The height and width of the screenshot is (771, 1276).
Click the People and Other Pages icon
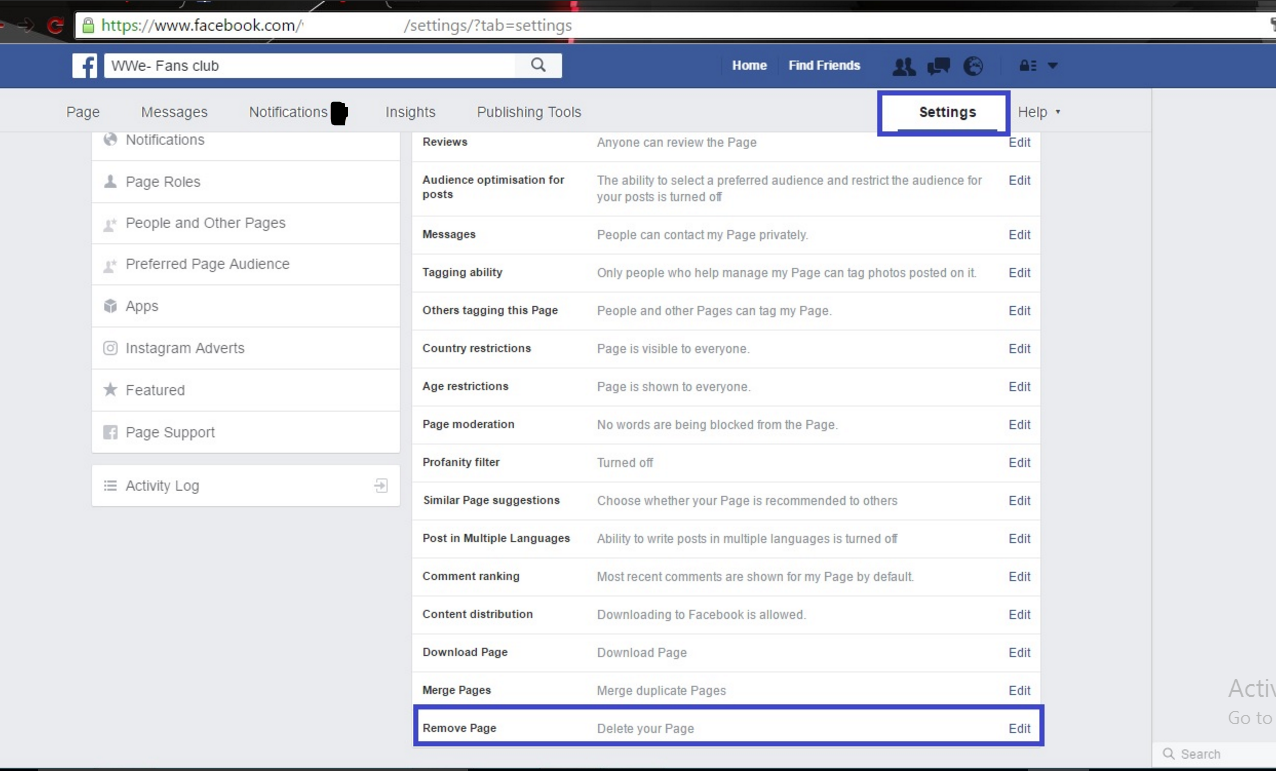point(110,224)
